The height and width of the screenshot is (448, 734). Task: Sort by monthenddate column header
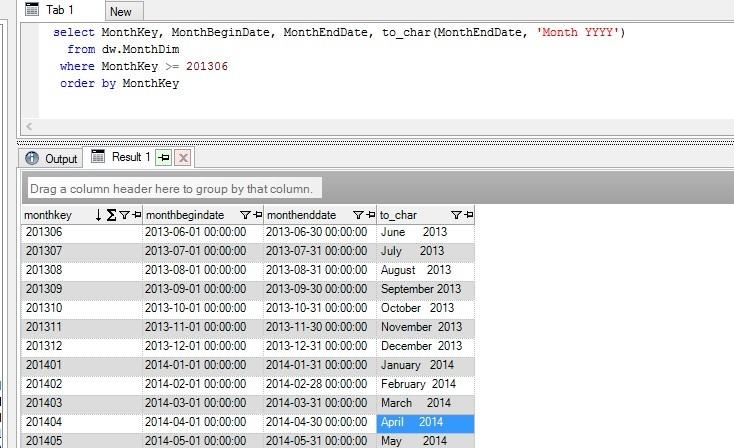301,215
